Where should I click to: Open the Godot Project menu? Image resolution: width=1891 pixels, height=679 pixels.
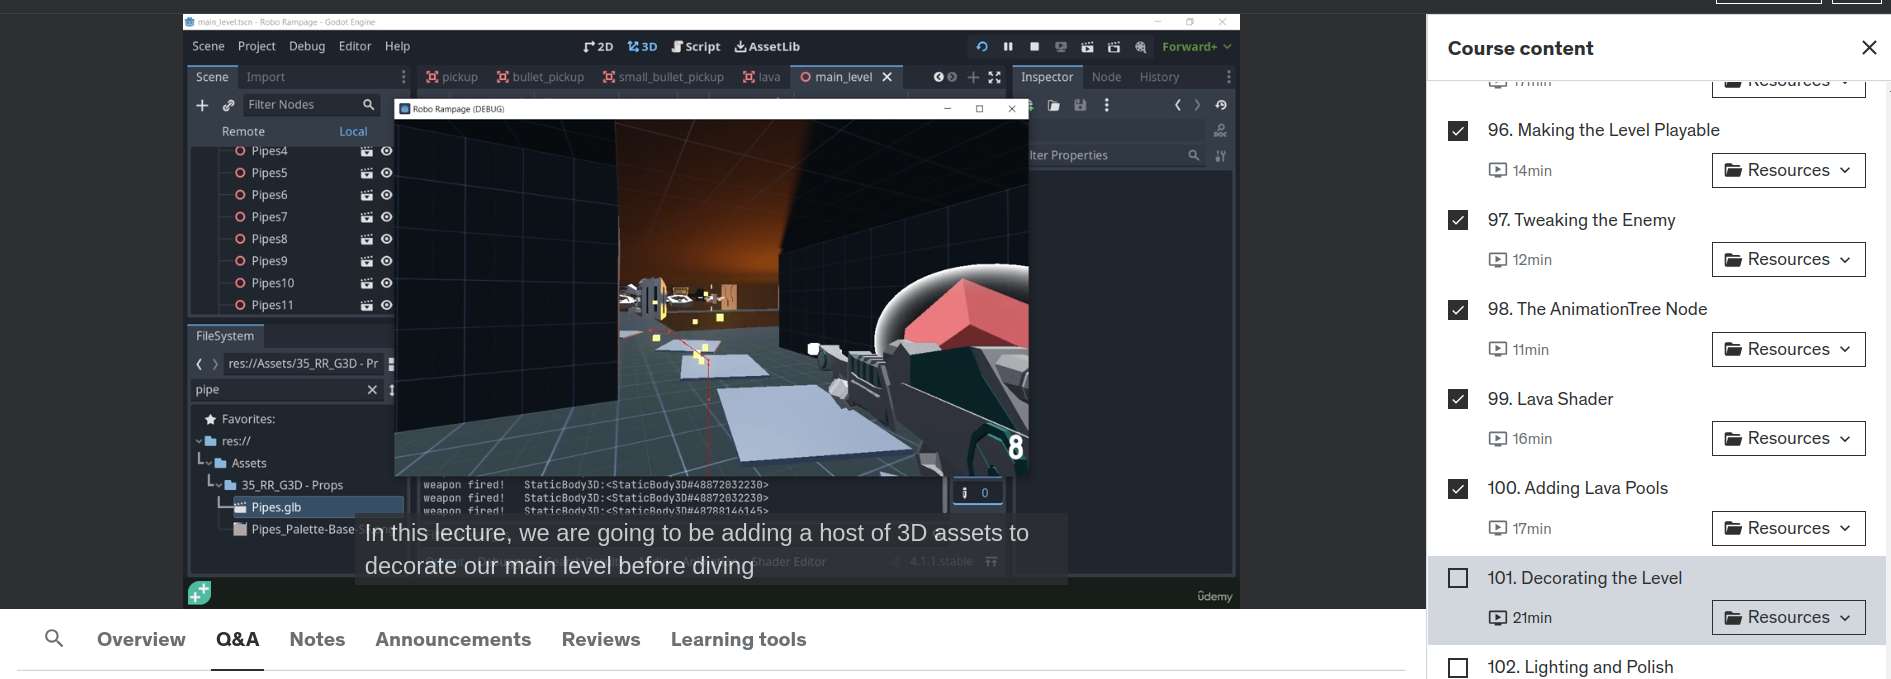pos(256,46)
